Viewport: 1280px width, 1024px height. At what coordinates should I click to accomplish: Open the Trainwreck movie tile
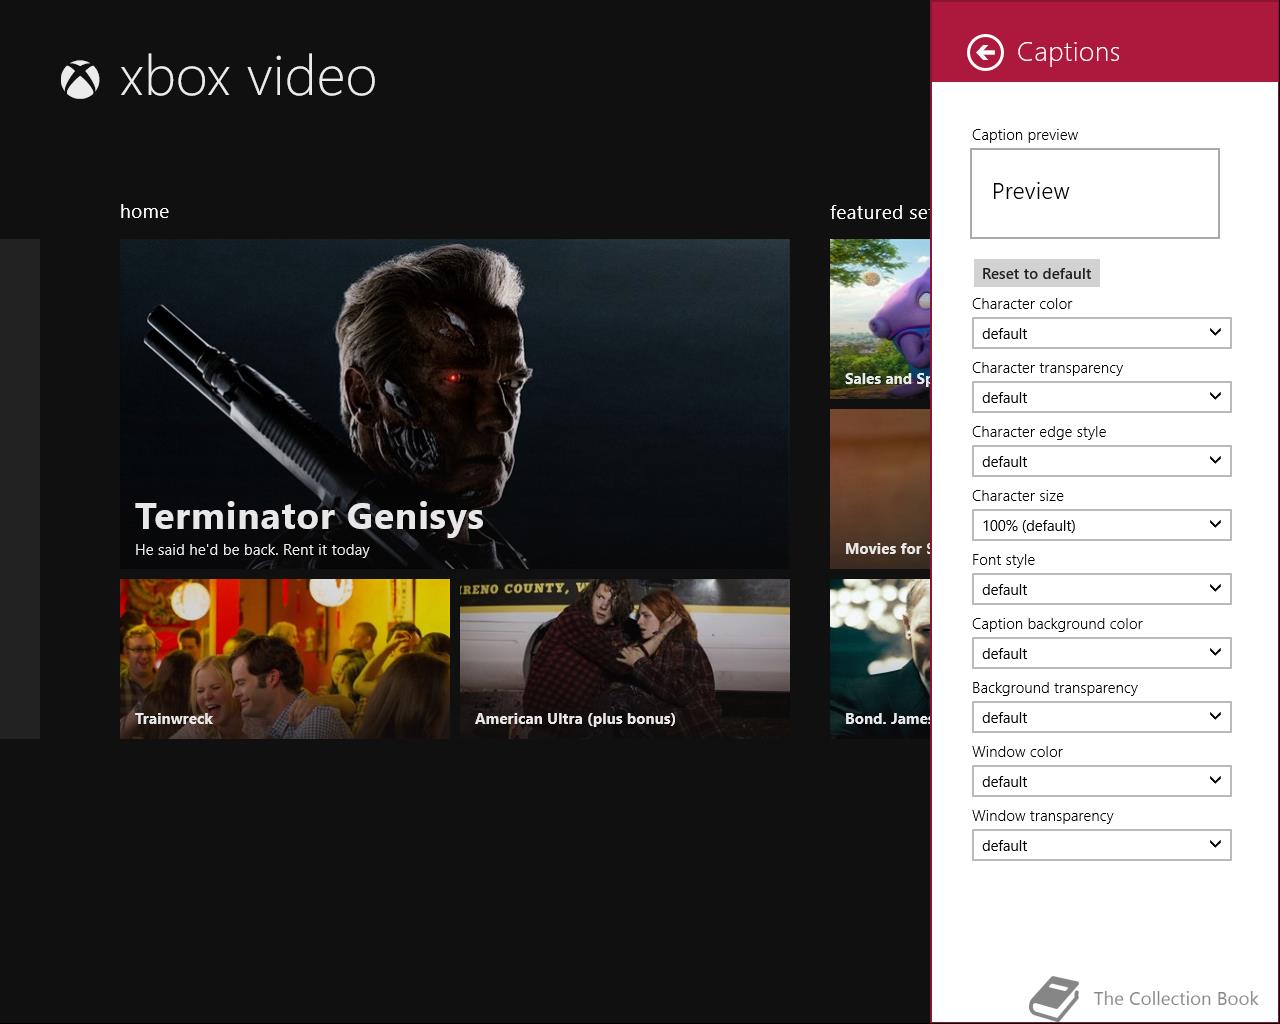click(285, 659)
